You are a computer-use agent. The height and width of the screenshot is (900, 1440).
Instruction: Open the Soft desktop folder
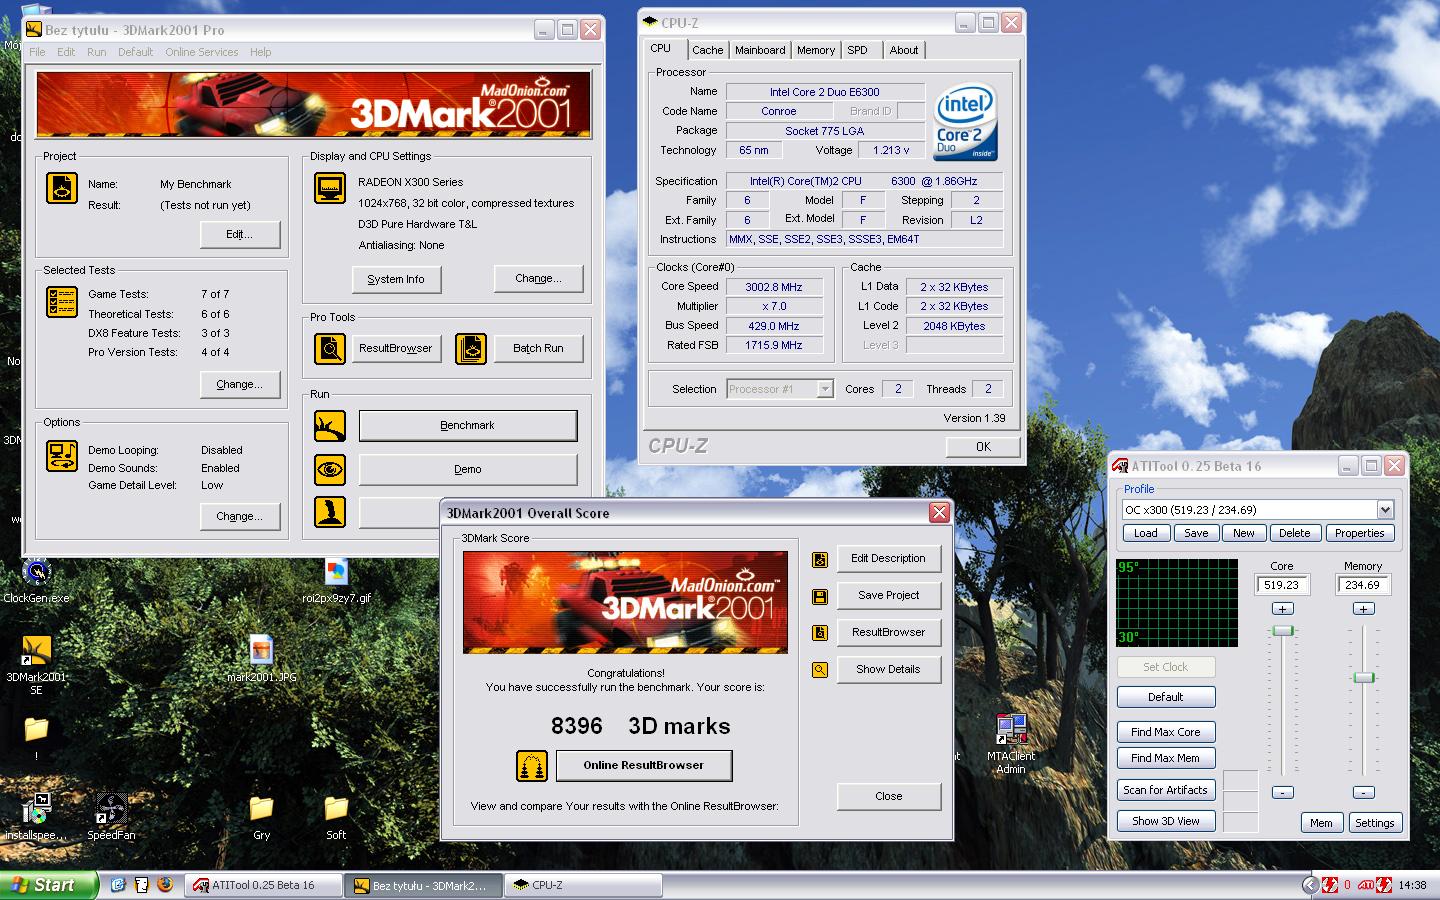pos(336,816)
